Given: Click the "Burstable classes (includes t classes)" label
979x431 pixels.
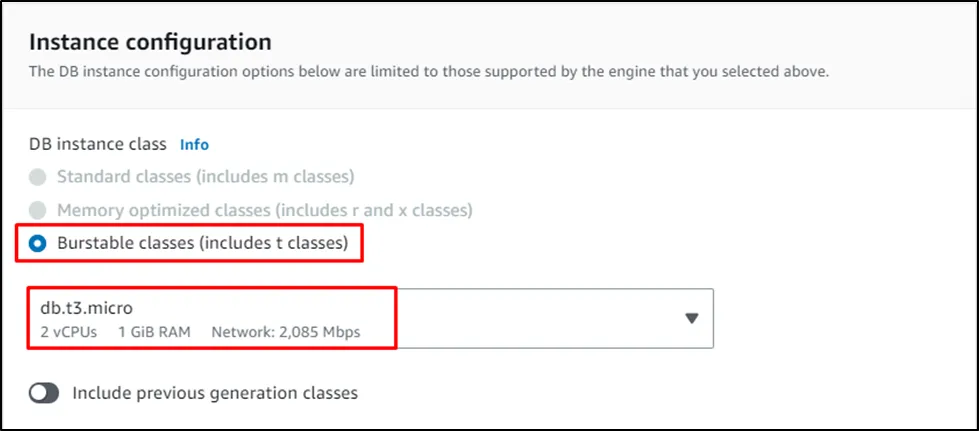Looking at the screenshot, I should 202,244.
